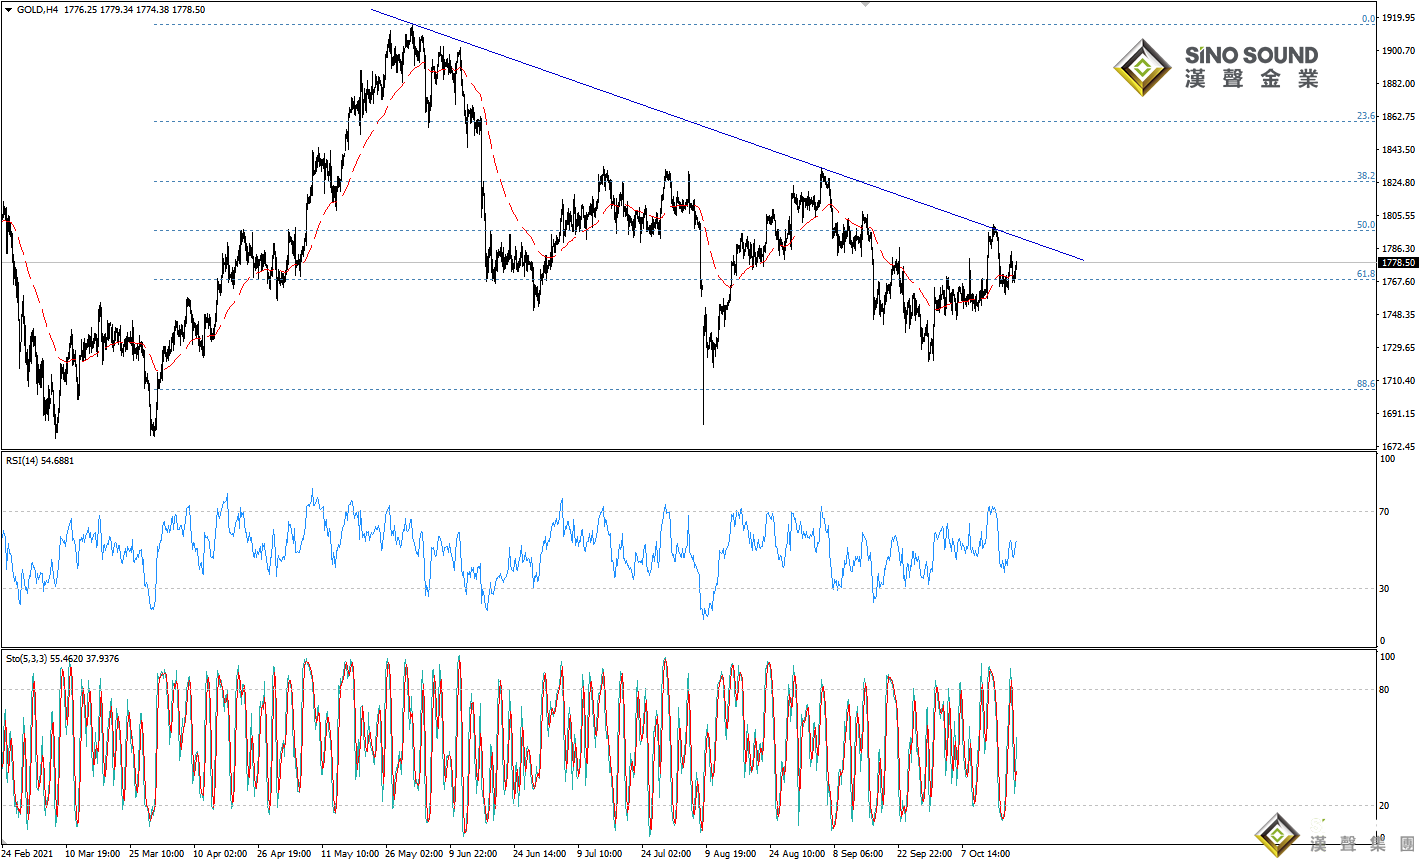Click the 88.6 Fibonacci level label
Viewport: 1419px width, 863px height.
[x=1365, y=384]
